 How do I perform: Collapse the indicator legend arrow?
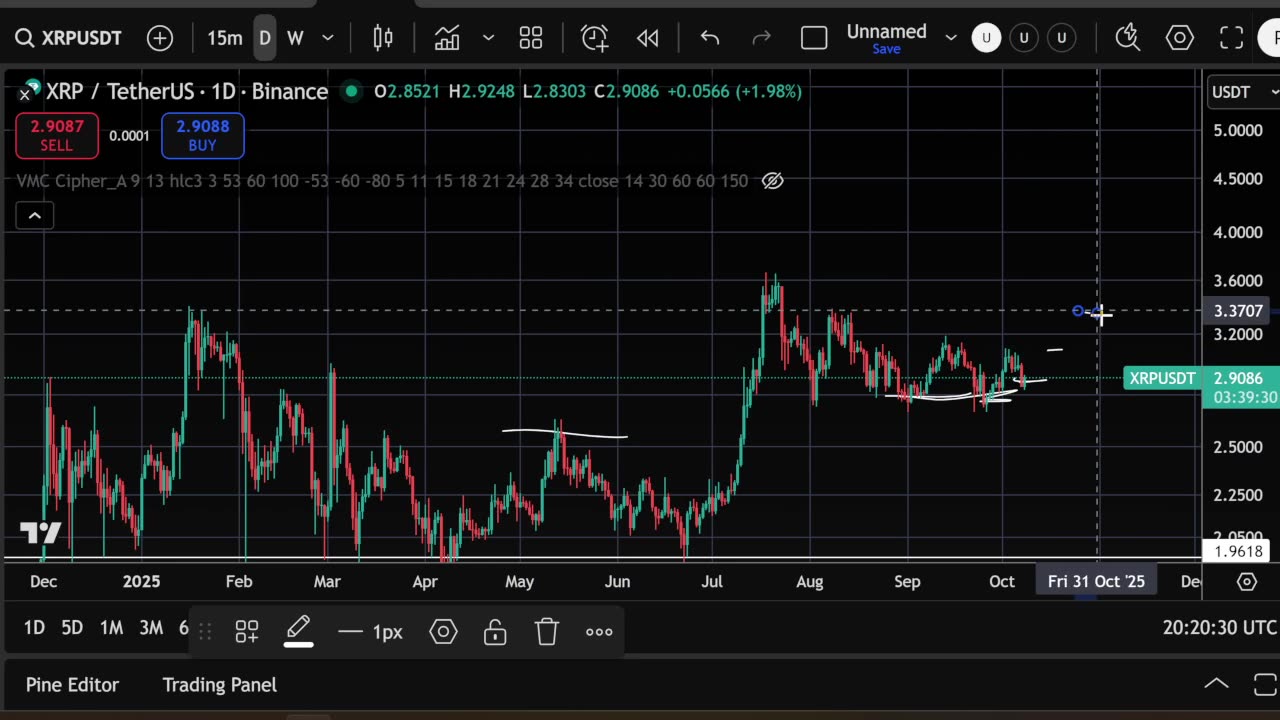pyautogui.click(x=34, y=215)
